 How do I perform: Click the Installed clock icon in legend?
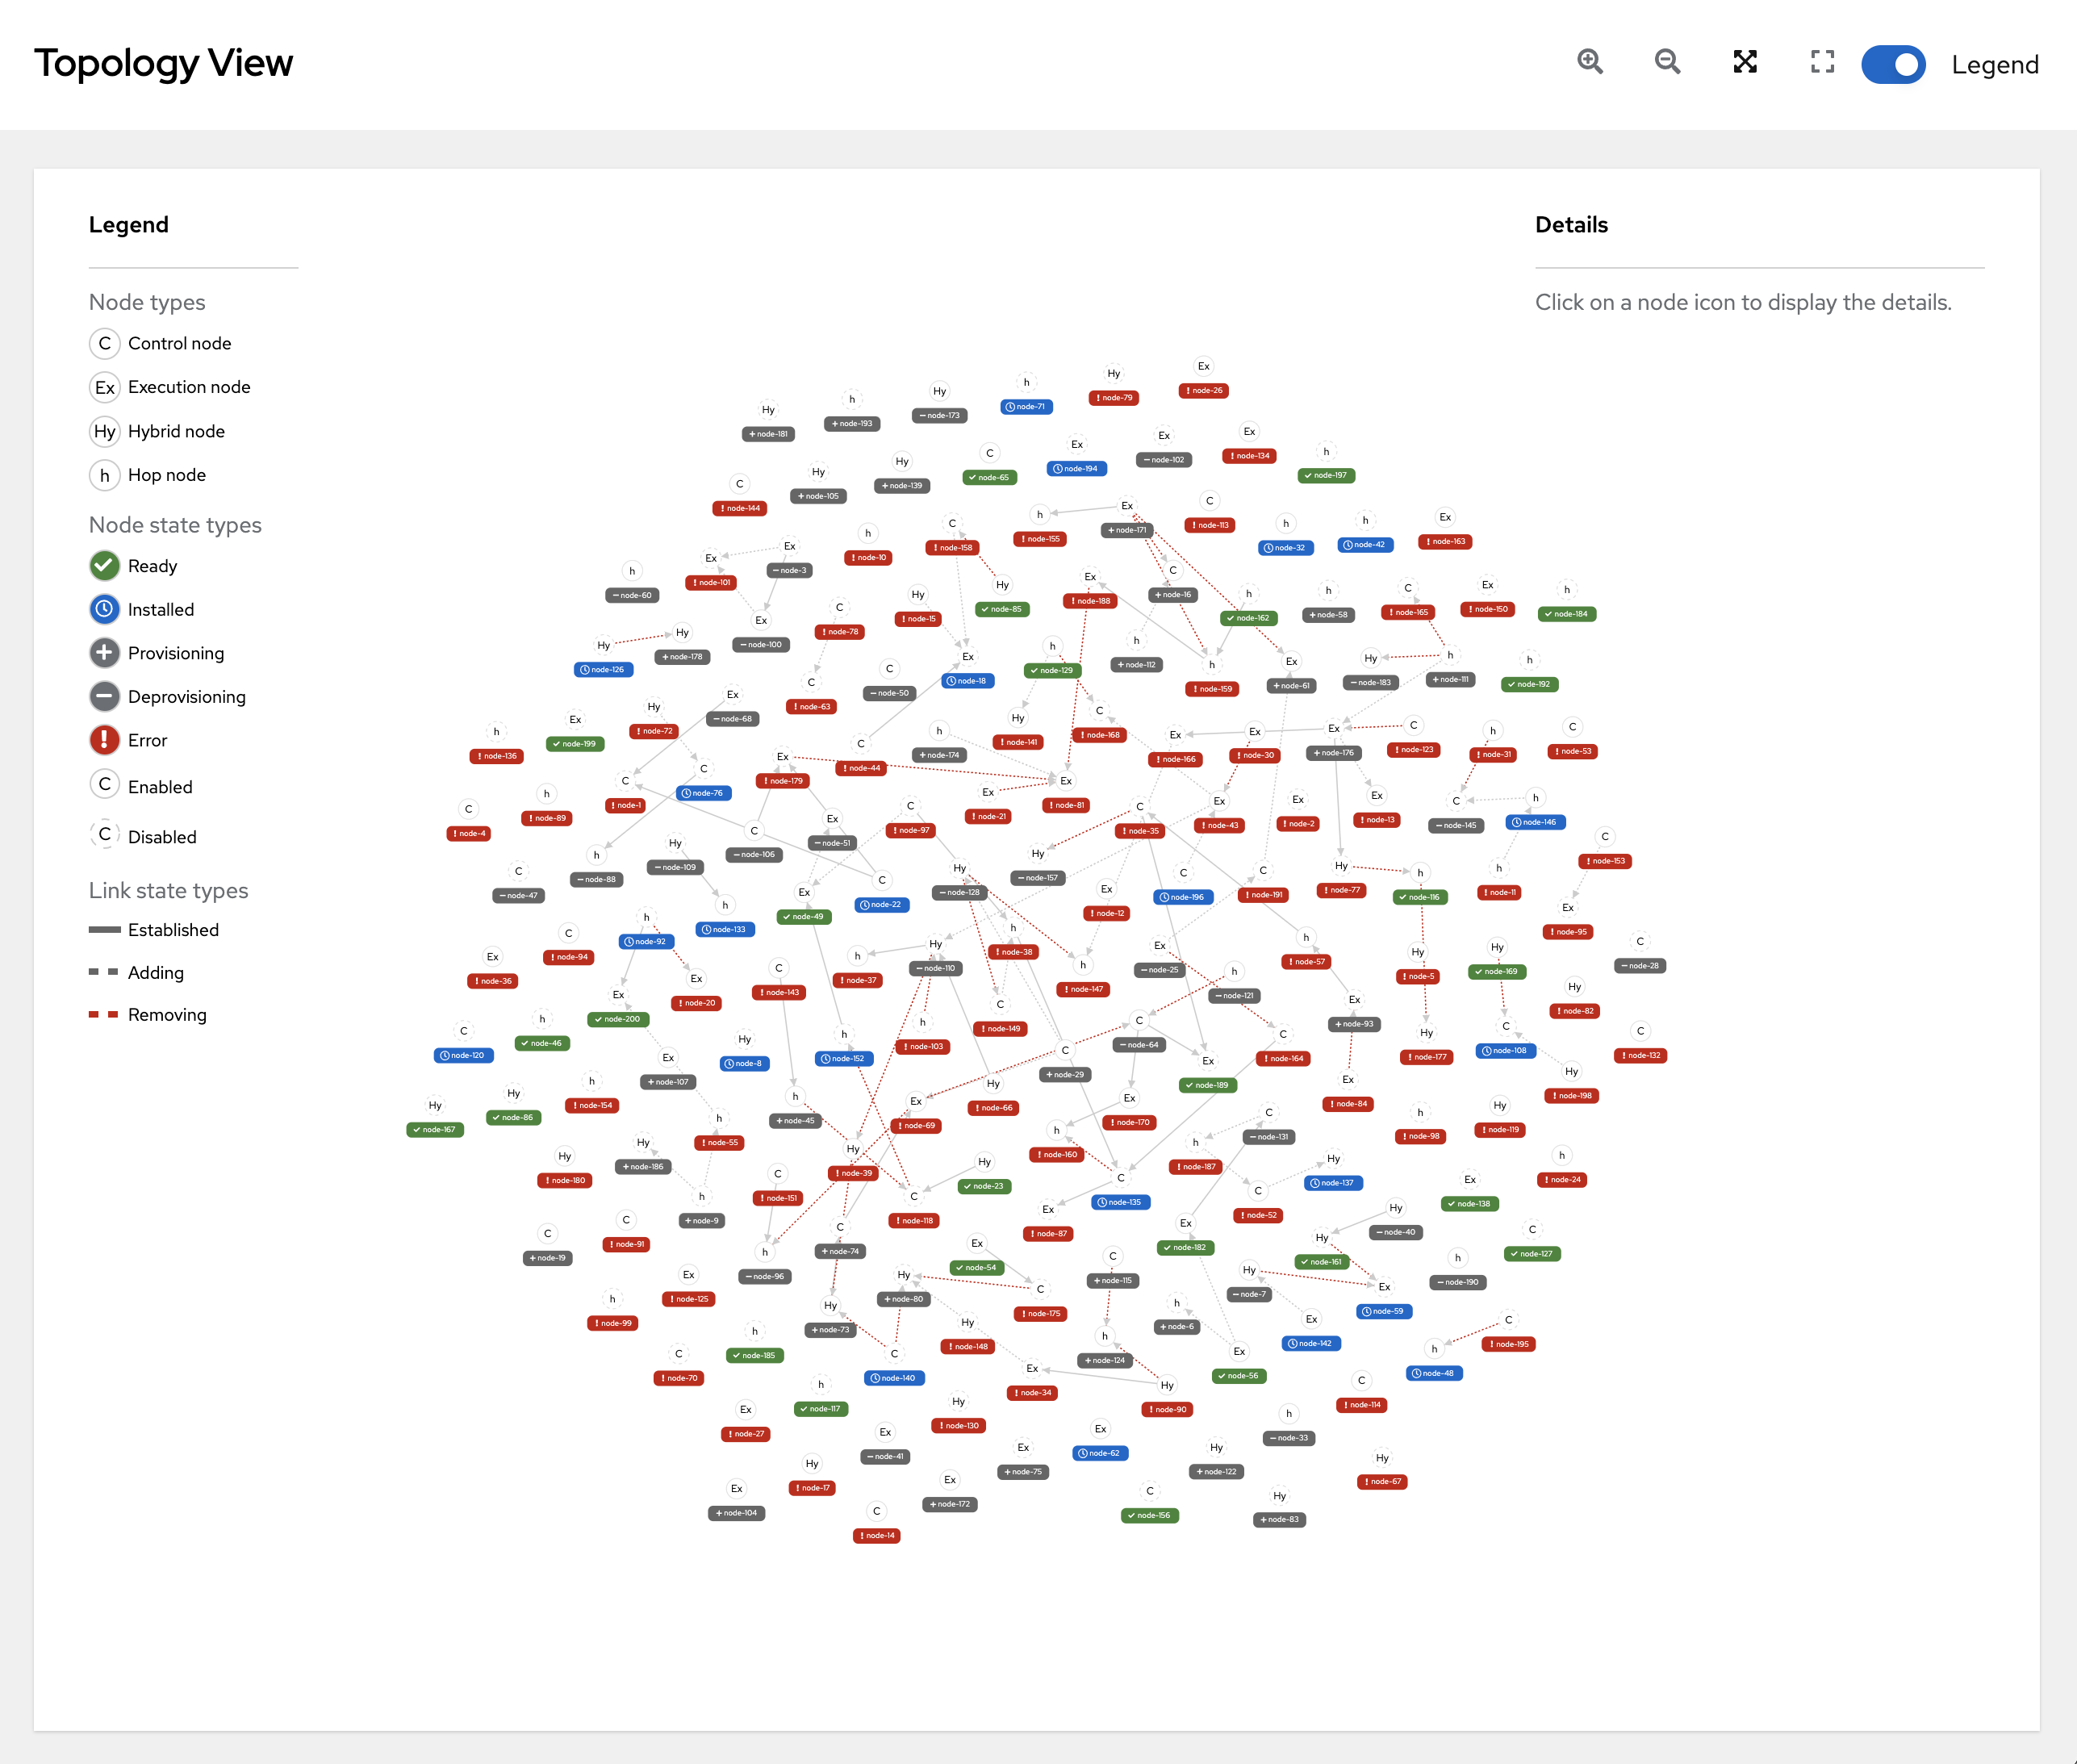click(x=104, y=609)
